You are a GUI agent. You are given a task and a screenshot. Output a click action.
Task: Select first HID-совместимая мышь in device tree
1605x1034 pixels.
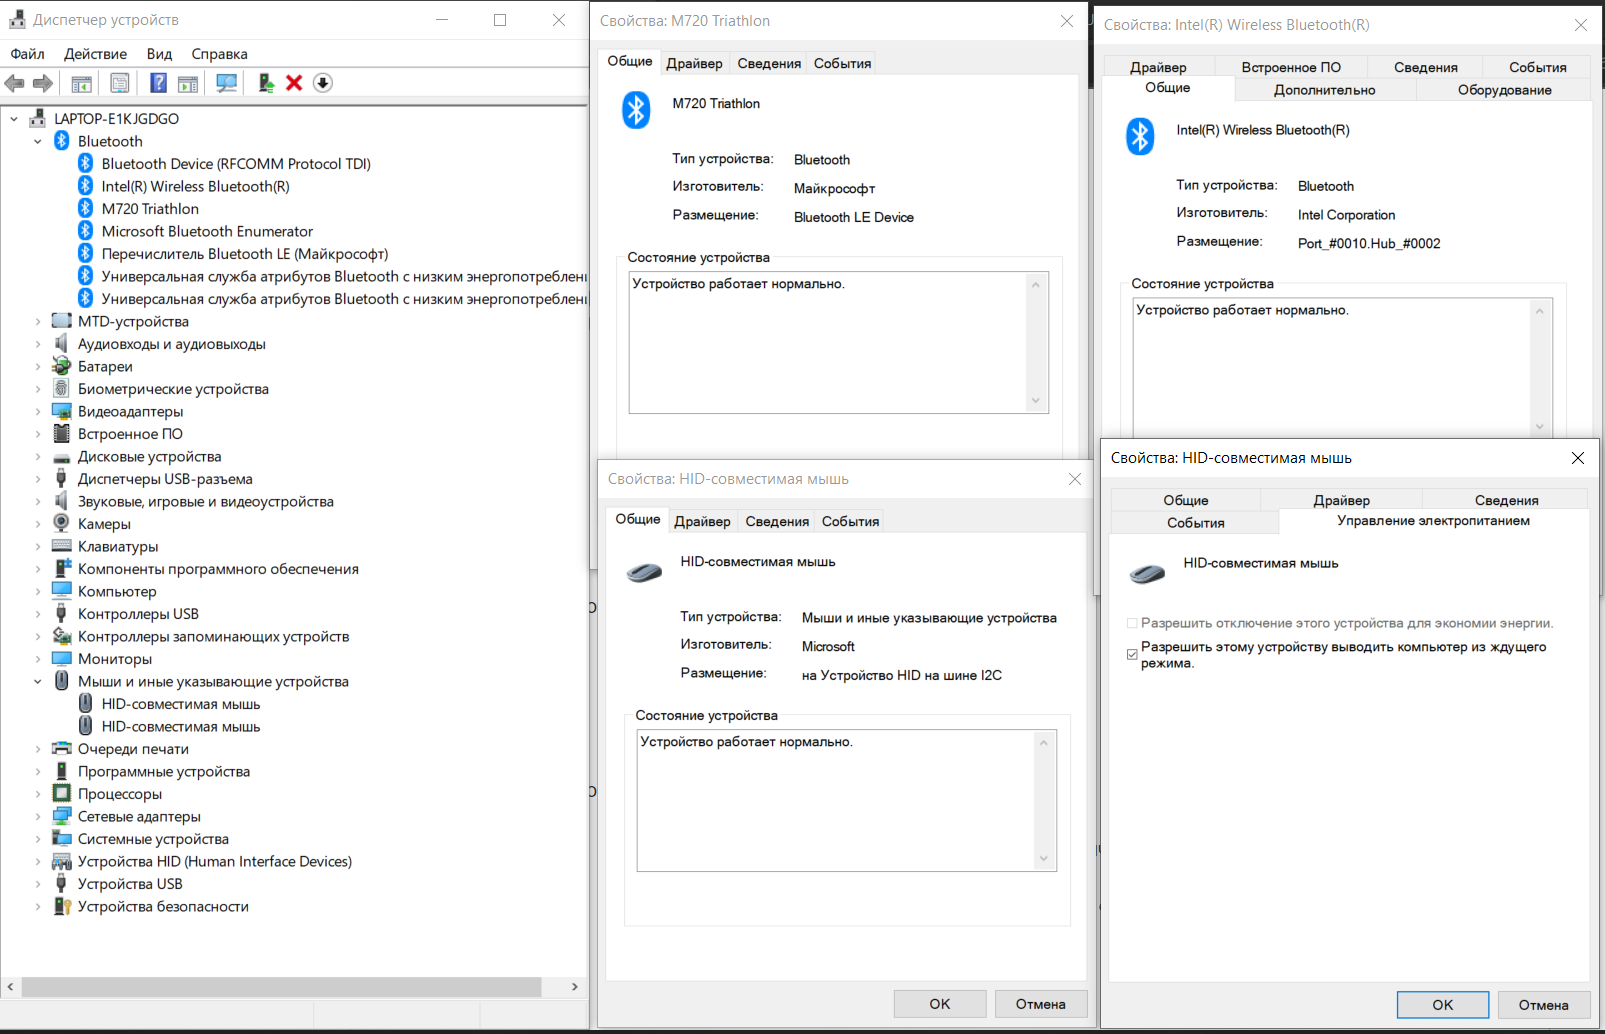pyautogui.click(x=181, y=704)
